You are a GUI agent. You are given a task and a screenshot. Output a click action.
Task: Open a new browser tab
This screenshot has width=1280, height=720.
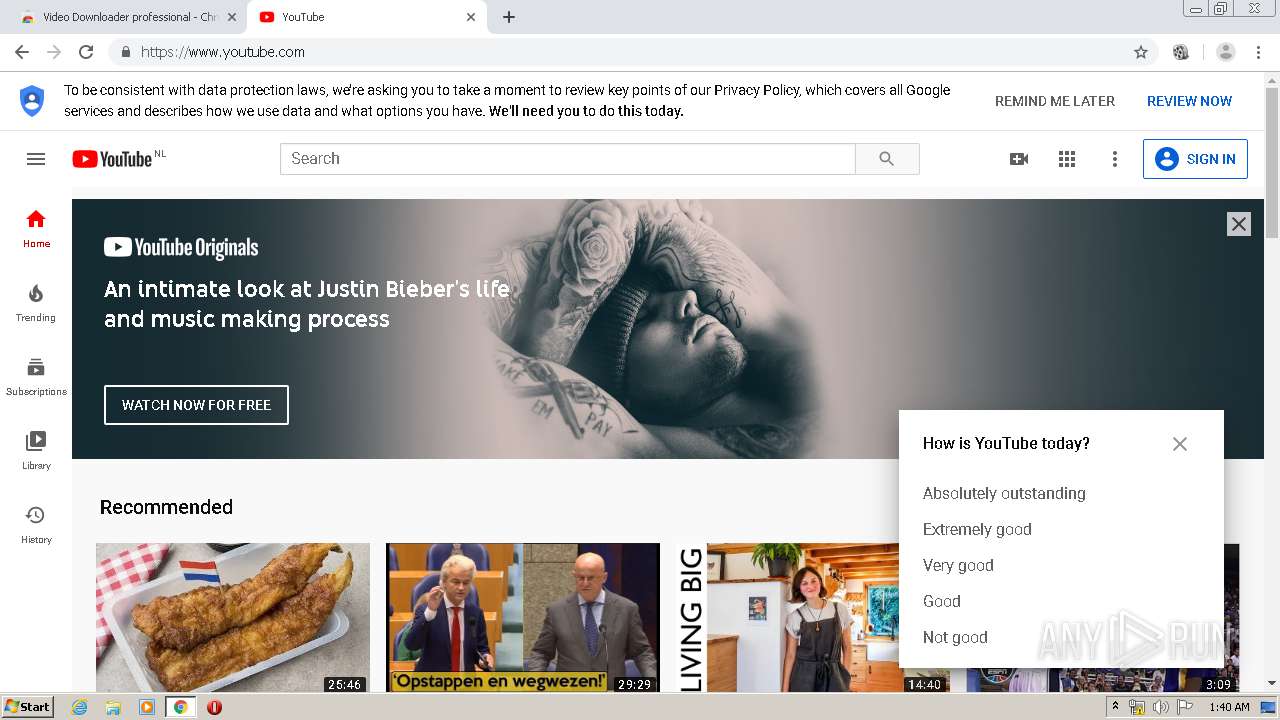[x=509, y=17]
